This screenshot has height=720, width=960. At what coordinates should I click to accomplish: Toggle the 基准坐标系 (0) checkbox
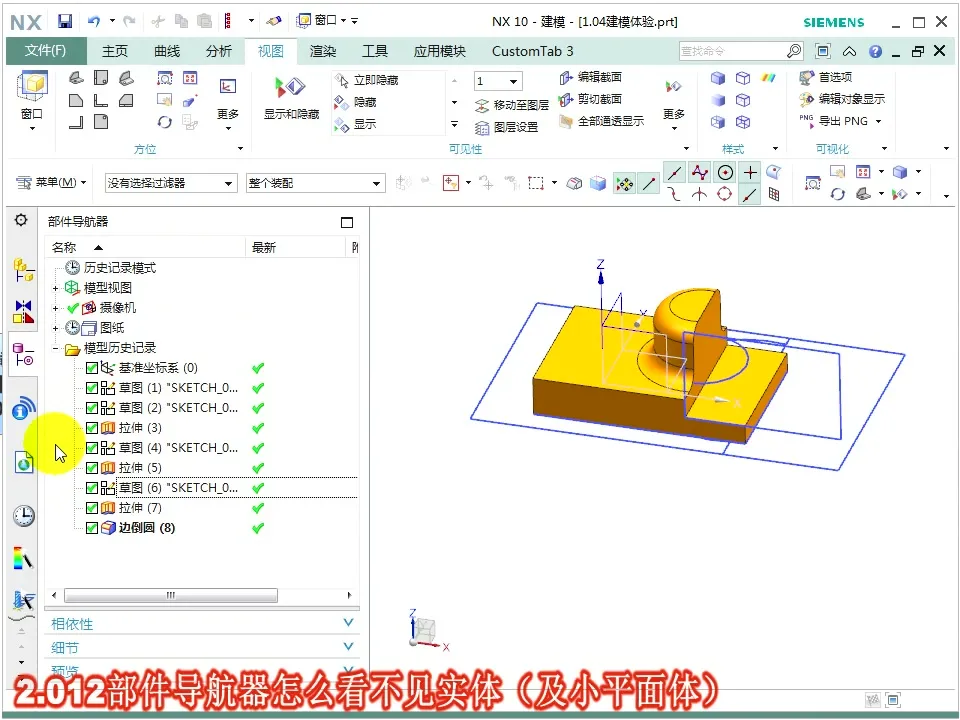pyautogui.click(x=92, y=368)
